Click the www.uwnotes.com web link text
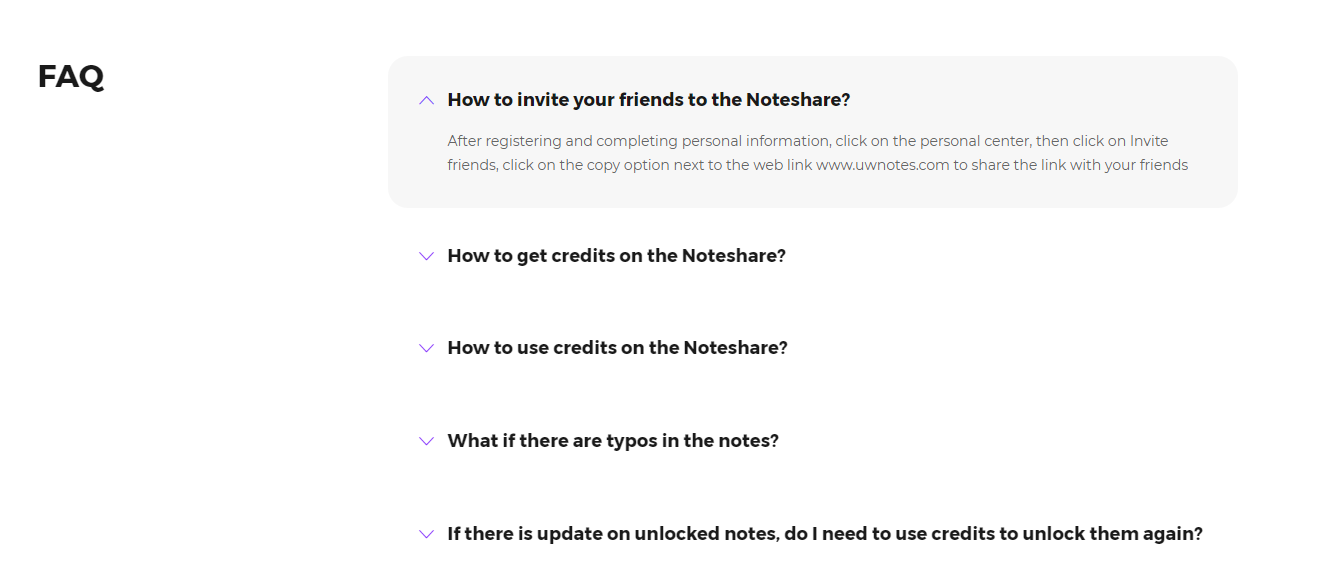 [882, 165]
